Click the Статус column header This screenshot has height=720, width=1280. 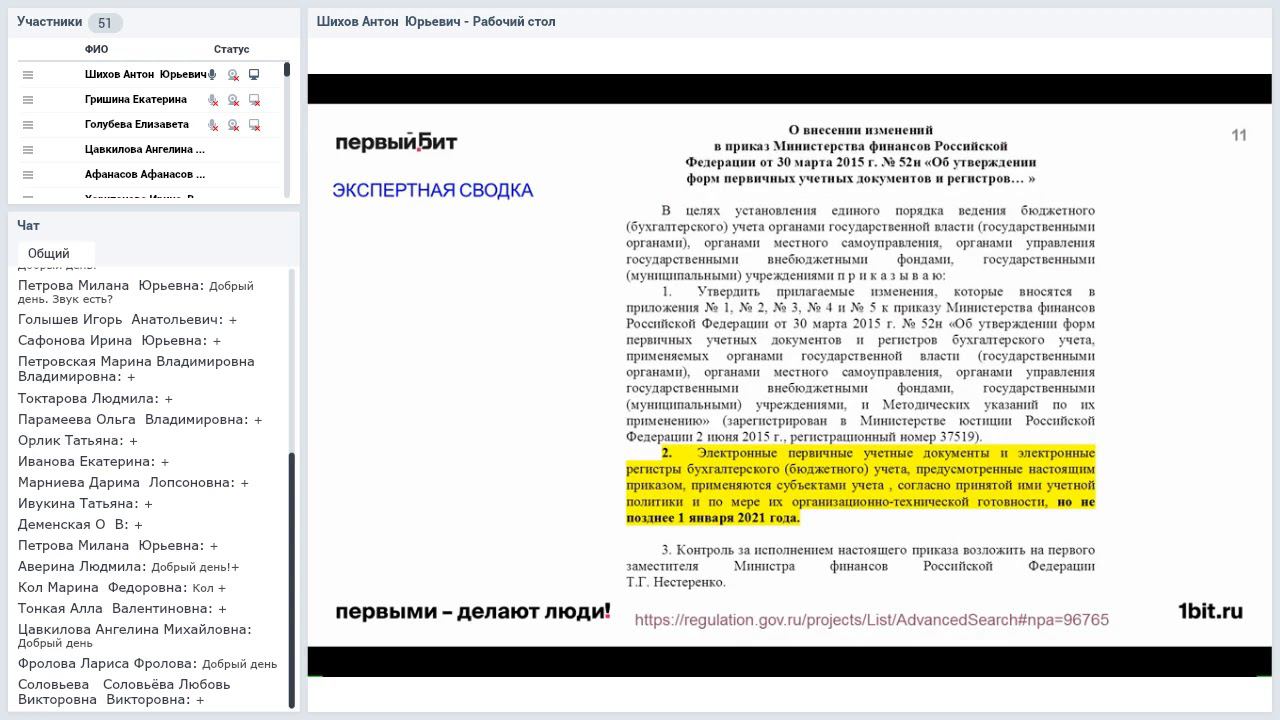tap(231, 49)
